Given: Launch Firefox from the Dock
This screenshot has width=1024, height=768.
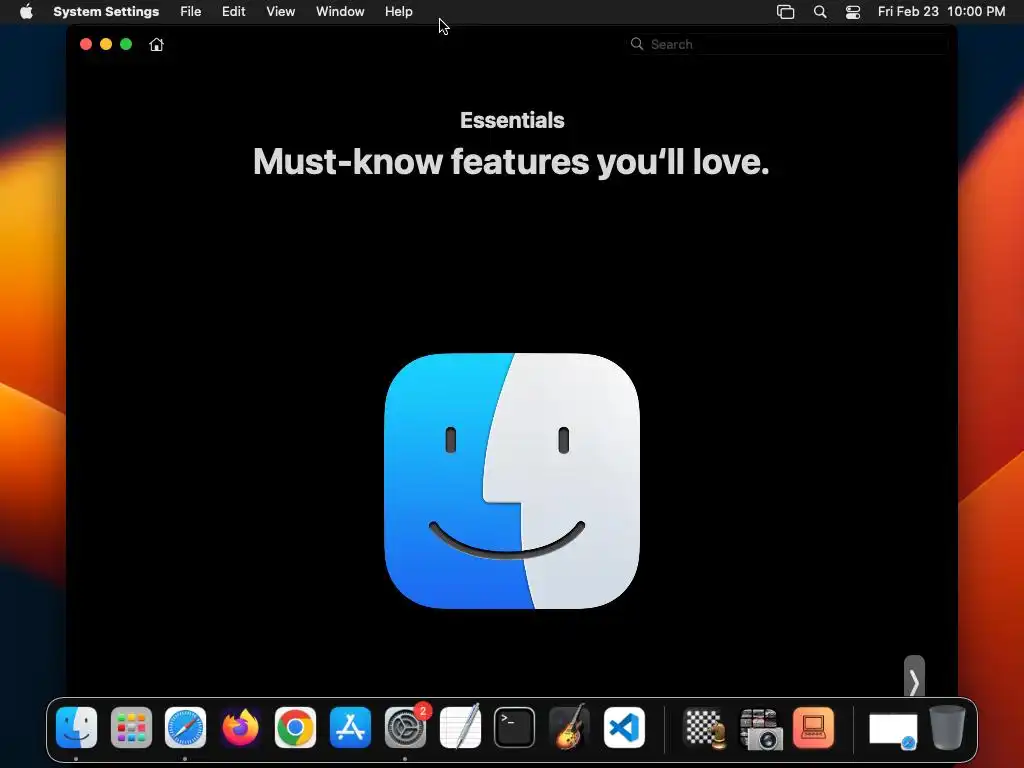Looking at the screenshot, I should click(x=240, y=728).
